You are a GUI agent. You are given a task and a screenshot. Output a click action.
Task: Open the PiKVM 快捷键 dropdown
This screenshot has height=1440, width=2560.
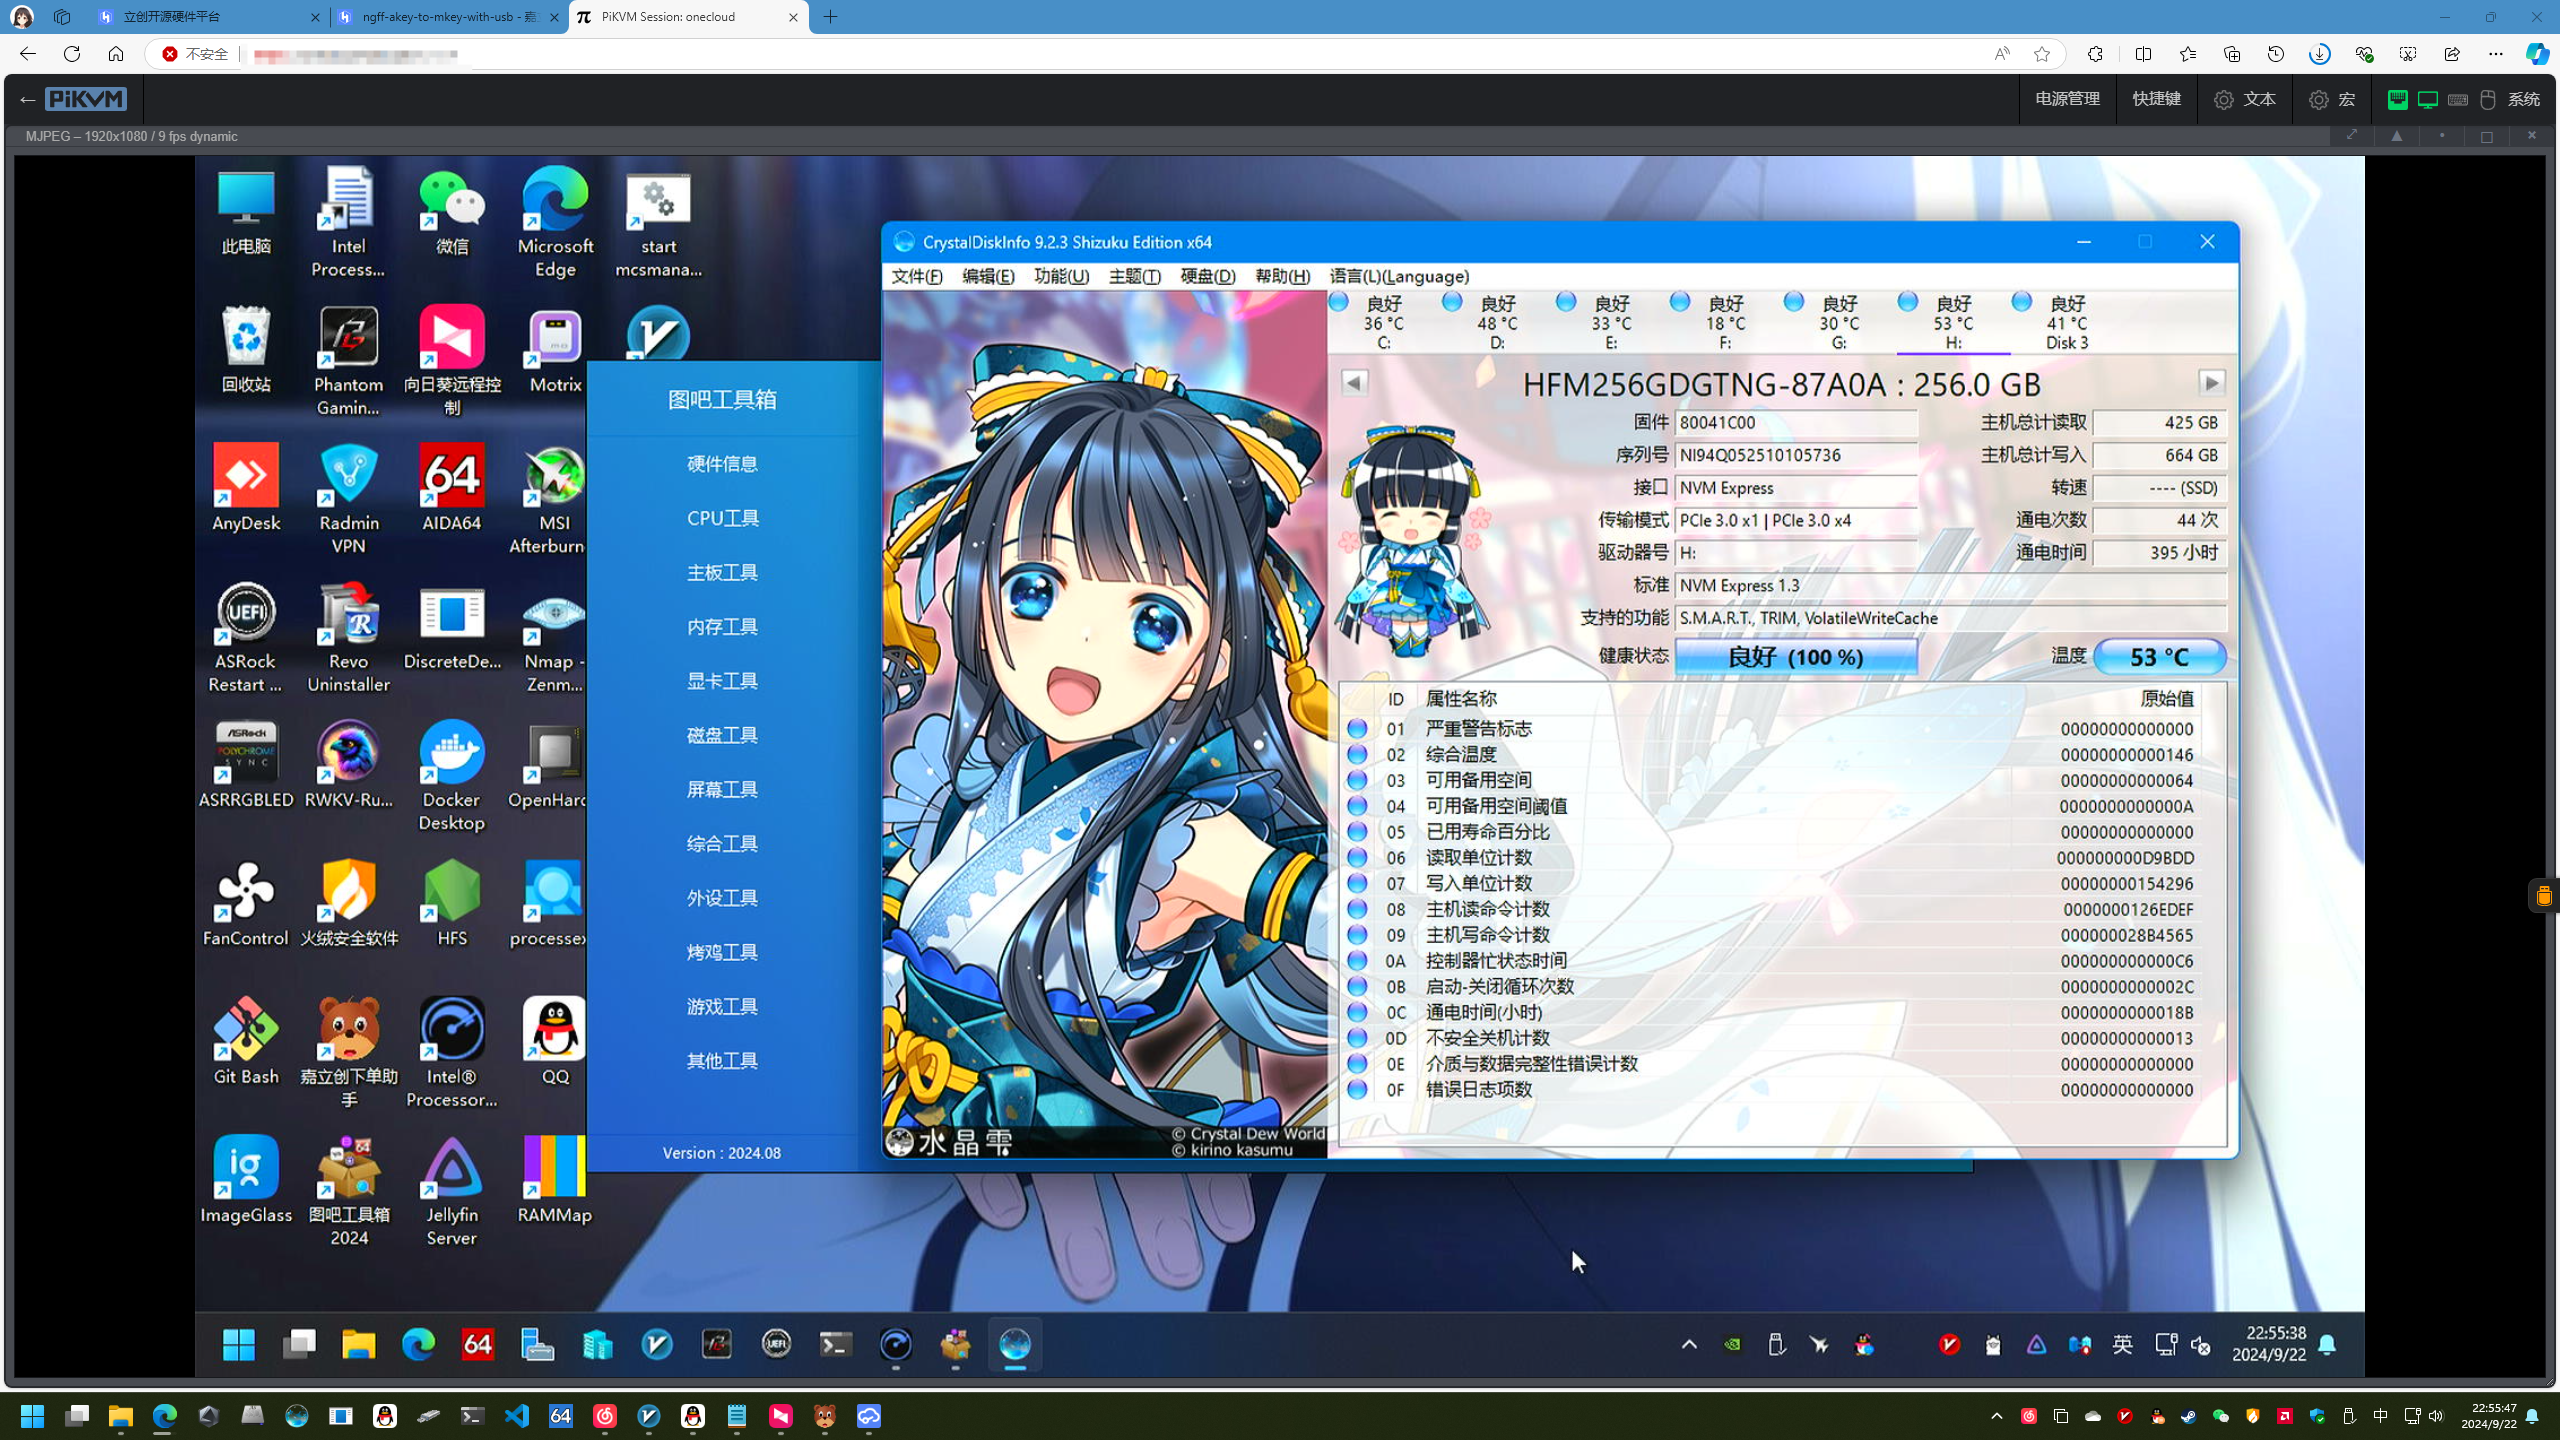click(2156, 99)
